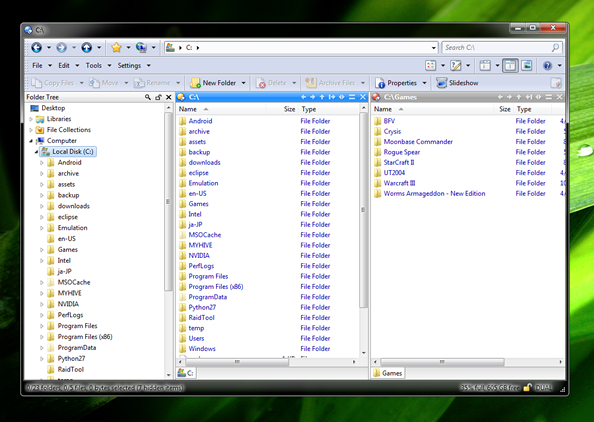
Task: Click the Properties info icon
Action: click(x=380, y=83)
